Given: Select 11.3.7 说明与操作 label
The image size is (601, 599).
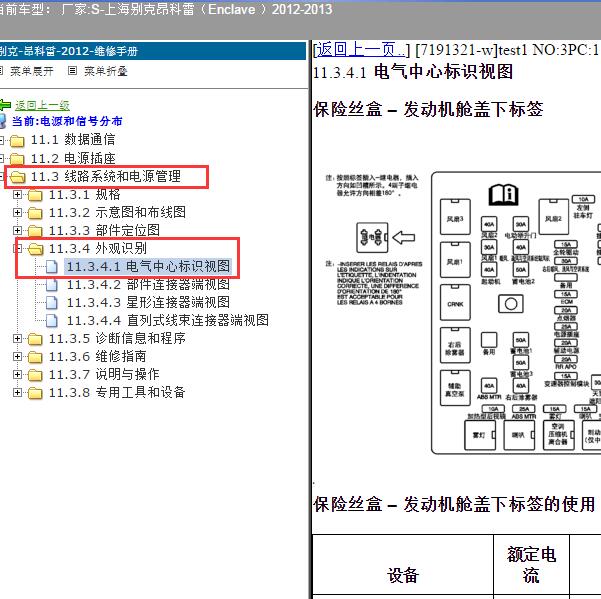Looking at the screenshot, I should click(104, 374).
